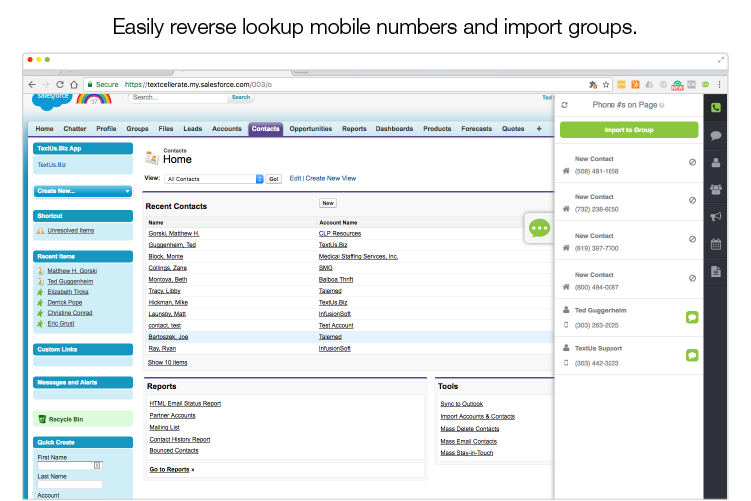This screenshot has height=501, width=751.
Task: Open the phone numbers panel icon
Action: click(x=716, y=108)
